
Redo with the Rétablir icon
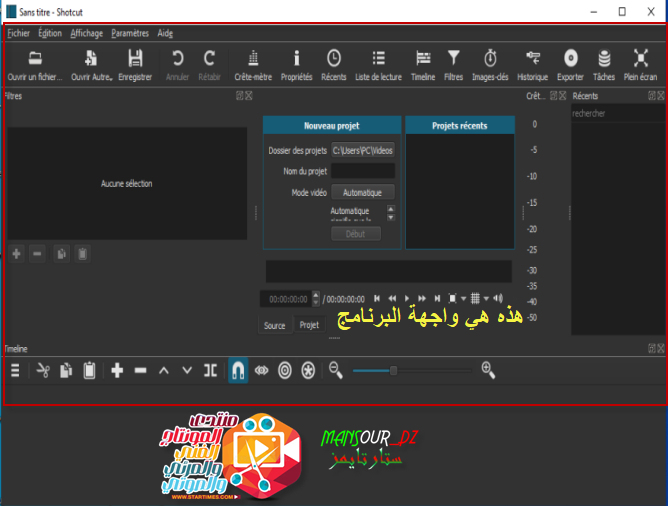point(209,65)
